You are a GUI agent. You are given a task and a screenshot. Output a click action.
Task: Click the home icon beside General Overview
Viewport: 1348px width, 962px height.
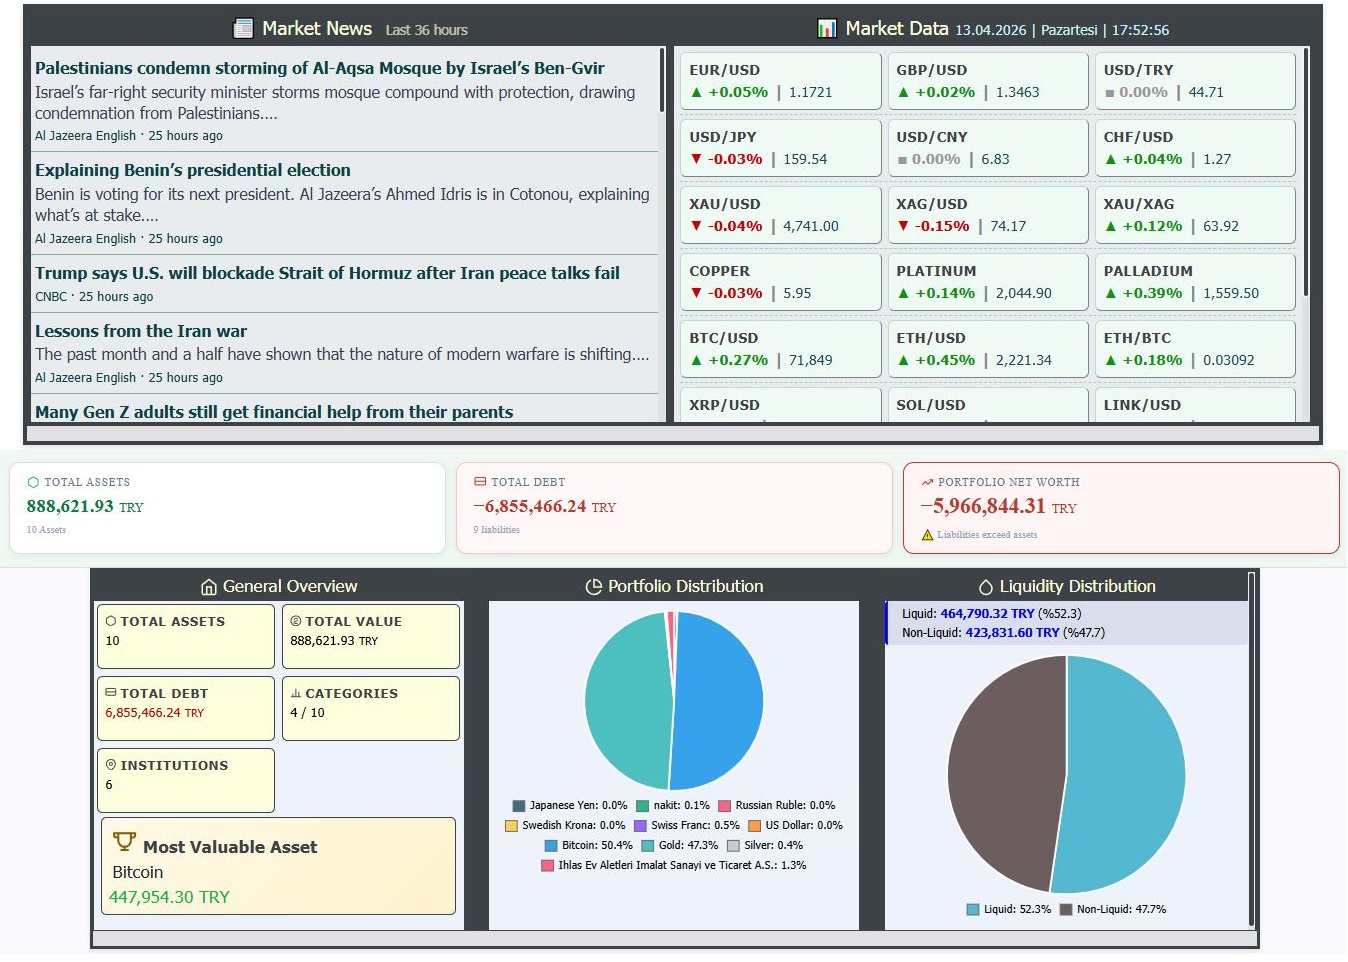tap(211, 586)
